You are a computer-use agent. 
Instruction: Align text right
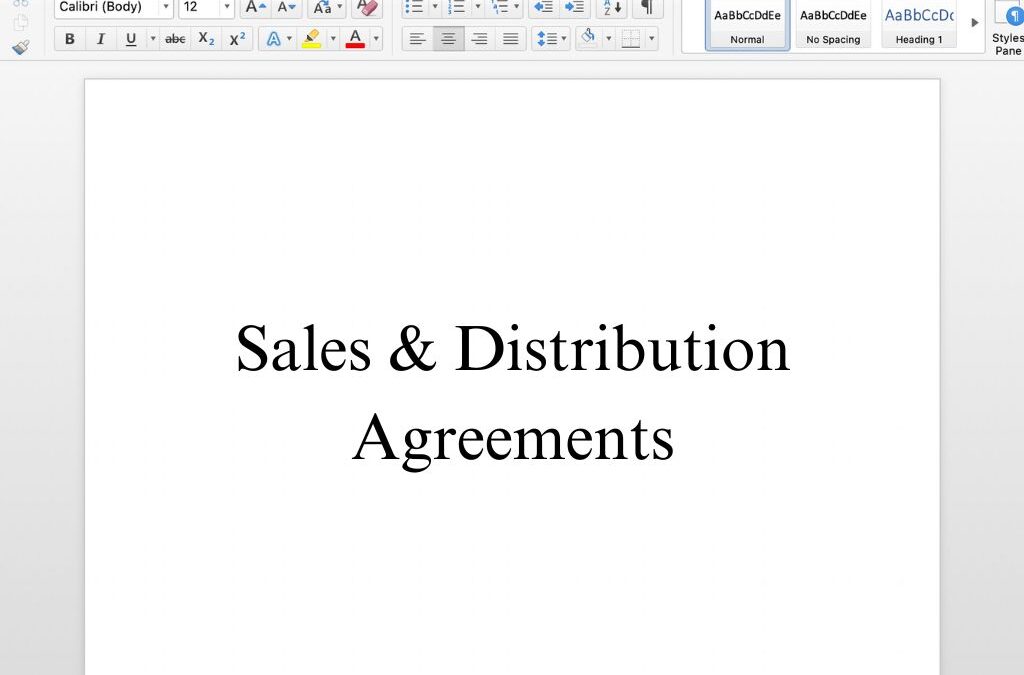(479, 39)
